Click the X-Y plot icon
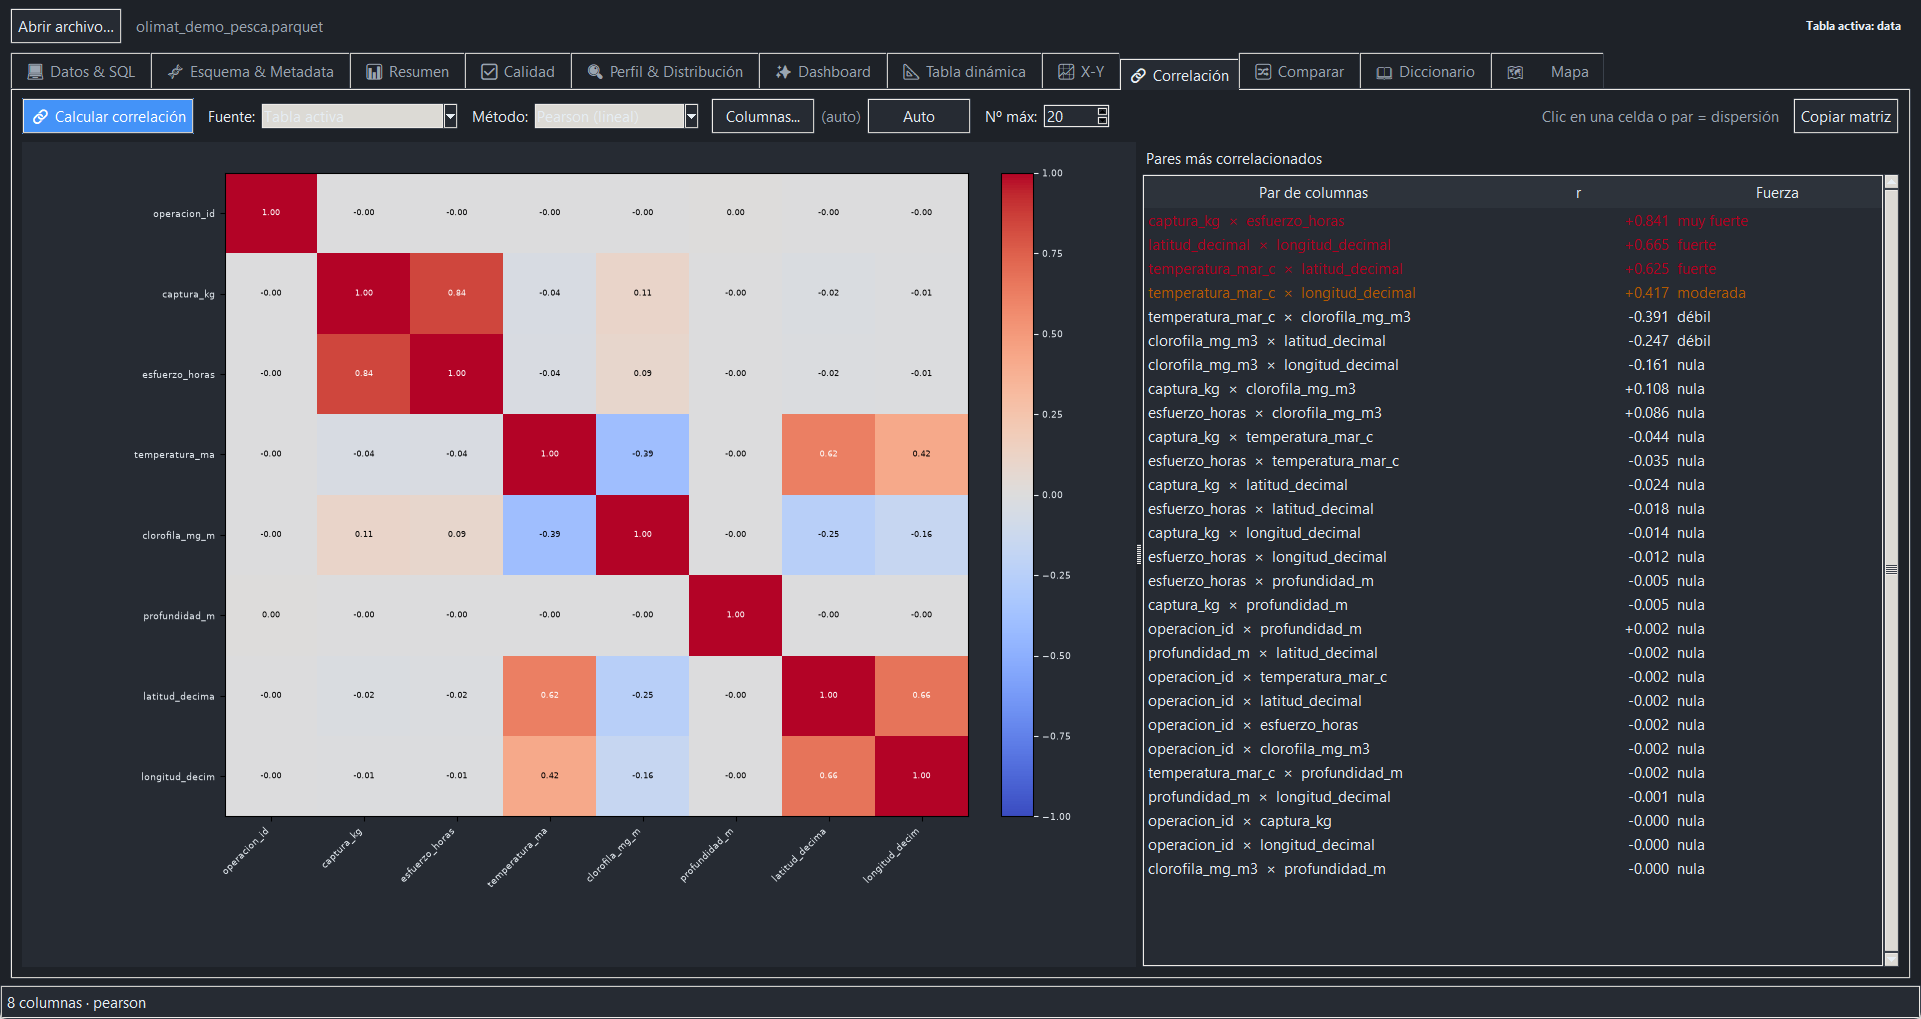Viewport: 1921px width, 1019px height. [1066, 72]
